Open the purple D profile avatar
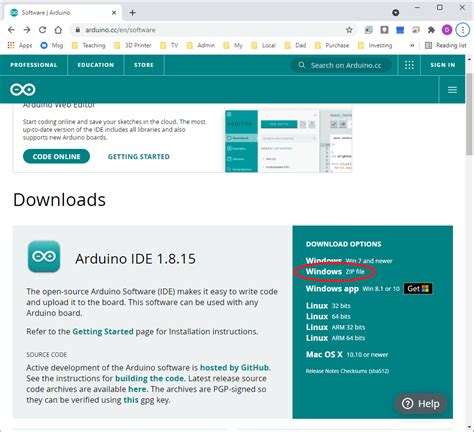Screen dimensions: 474x432 point(447,30)
